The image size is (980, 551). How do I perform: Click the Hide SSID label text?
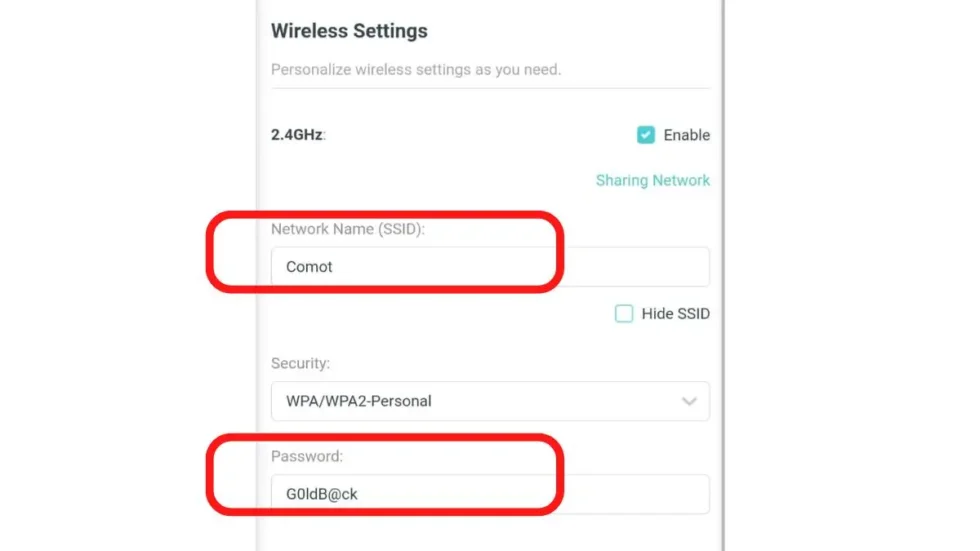point(676,314)
